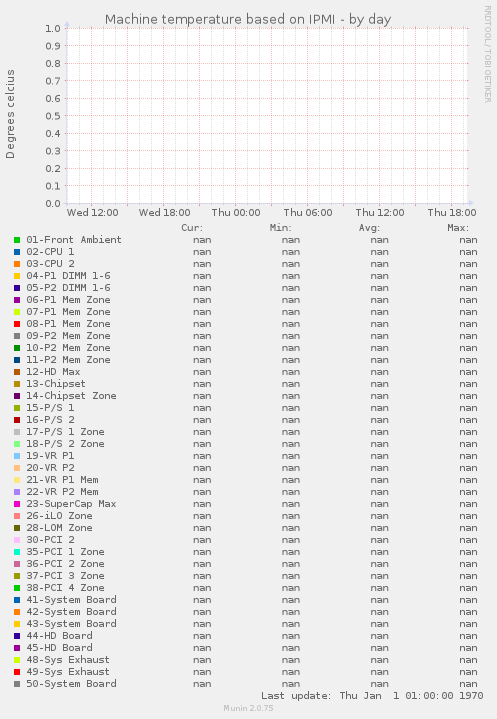
Task: Select the '49-Sys Exhaust' legend label
Action: (68, 672)
